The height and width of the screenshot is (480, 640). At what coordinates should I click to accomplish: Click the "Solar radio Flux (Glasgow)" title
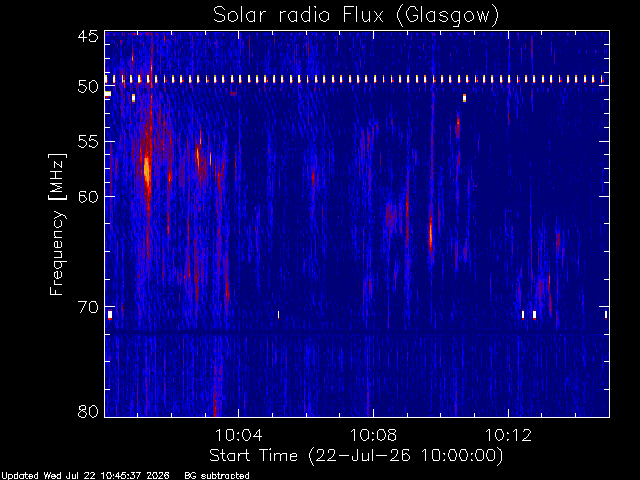click(356, 16)
